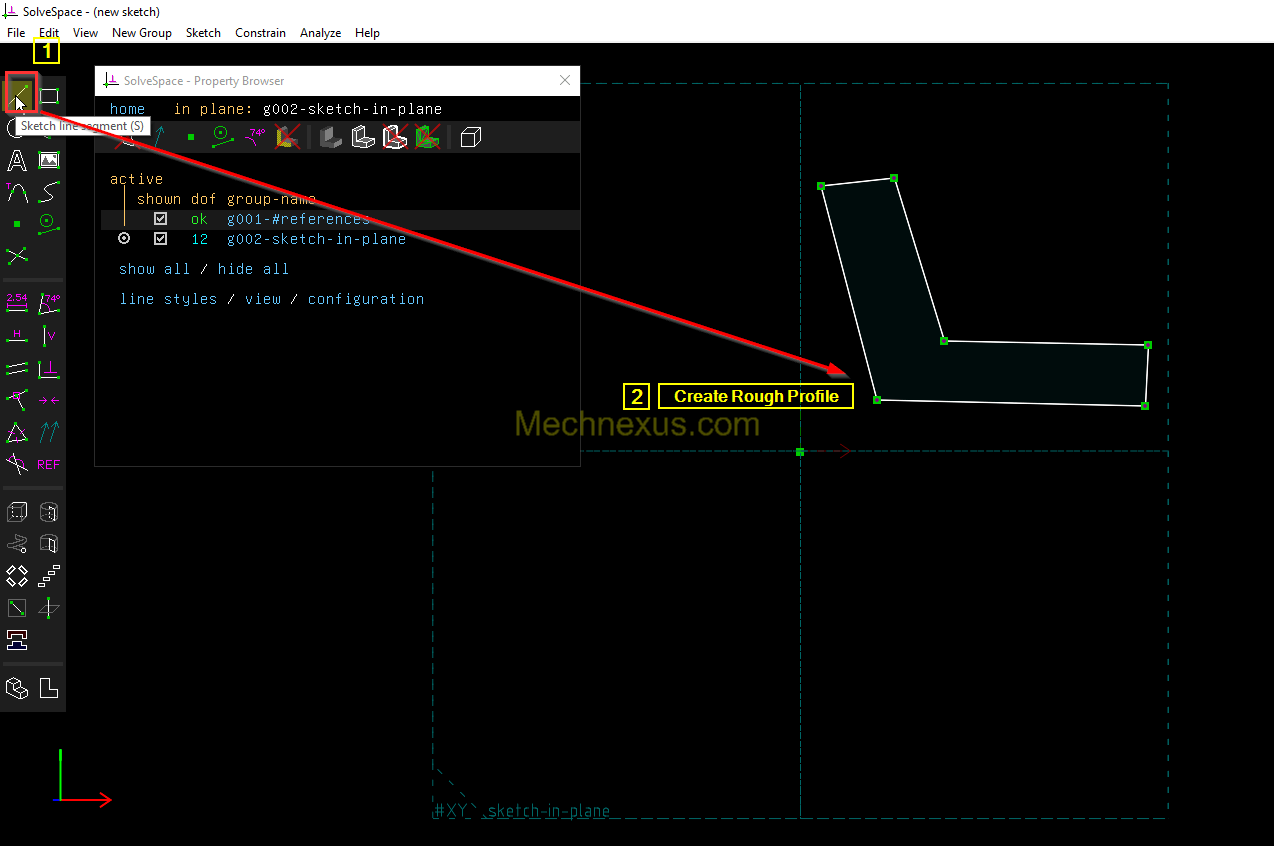Image resolution: width=1274 pixels, height=846 pixels.
Task: Apply the Equal length constraint tool
Action: point(17,433)
